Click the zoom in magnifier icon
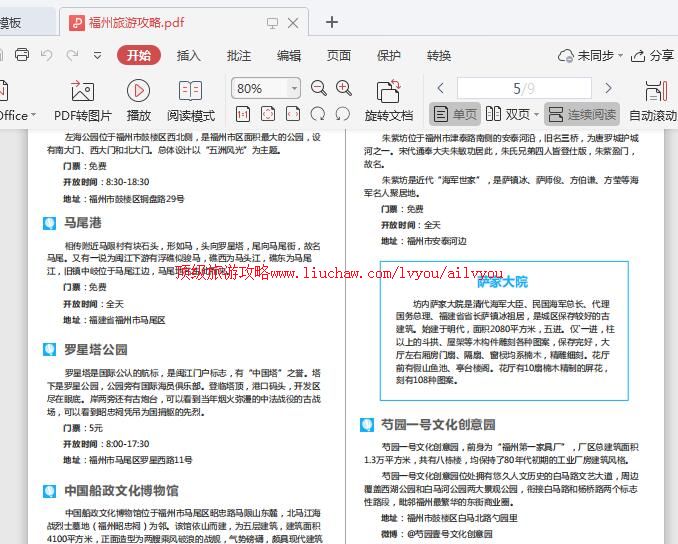Image resolution: width=678 pixels, height=544 pixels. pos(344,89)
